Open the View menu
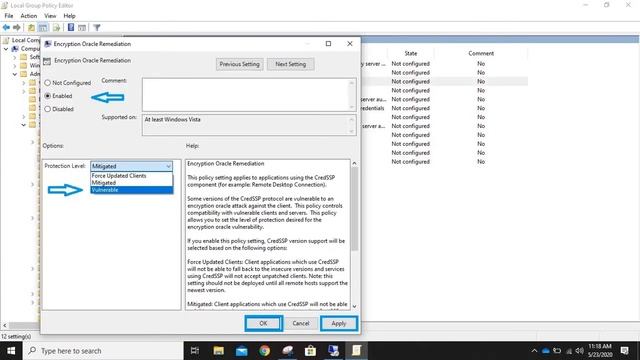This screenshot has width=640, height=360. click(50, 16)
